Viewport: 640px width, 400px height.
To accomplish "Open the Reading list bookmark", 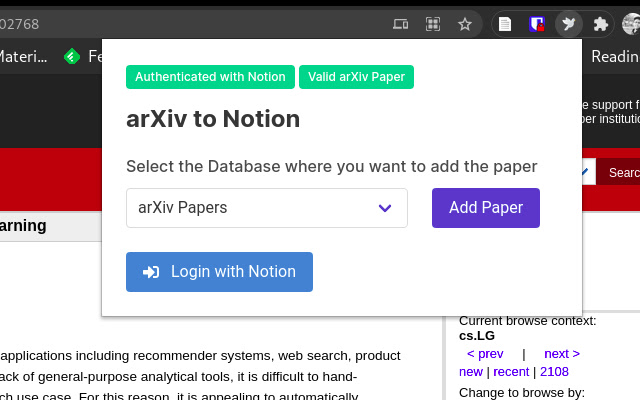I will [615, 56].
